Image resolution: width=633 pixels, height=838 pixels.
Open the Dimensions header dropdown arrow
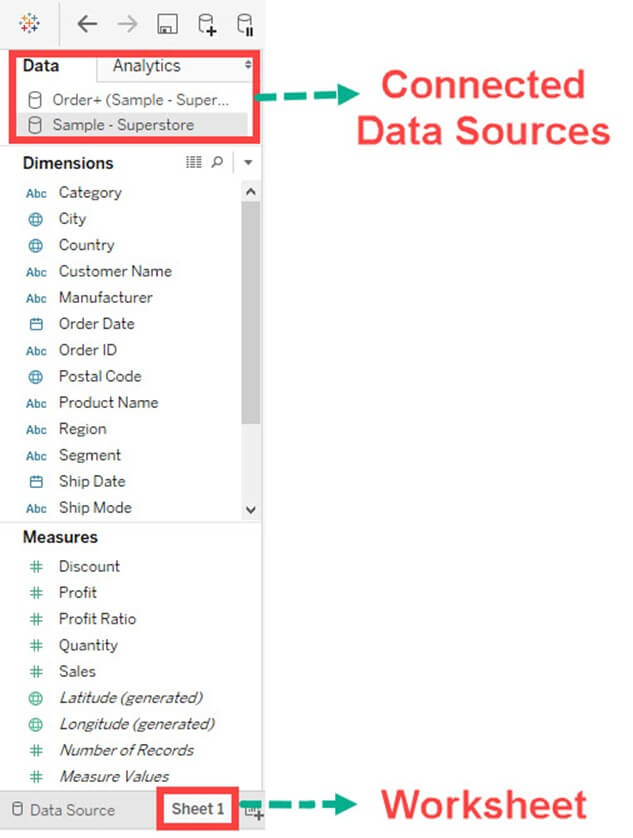[x=248, y=162]
